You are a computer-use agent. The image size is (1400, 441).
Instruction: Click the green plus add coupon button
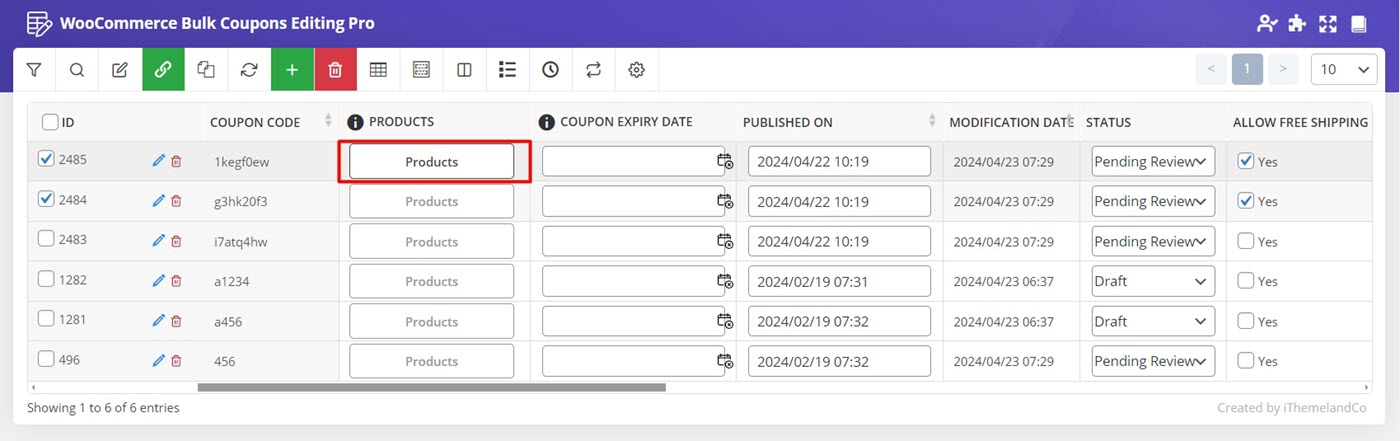click(292, 70)
